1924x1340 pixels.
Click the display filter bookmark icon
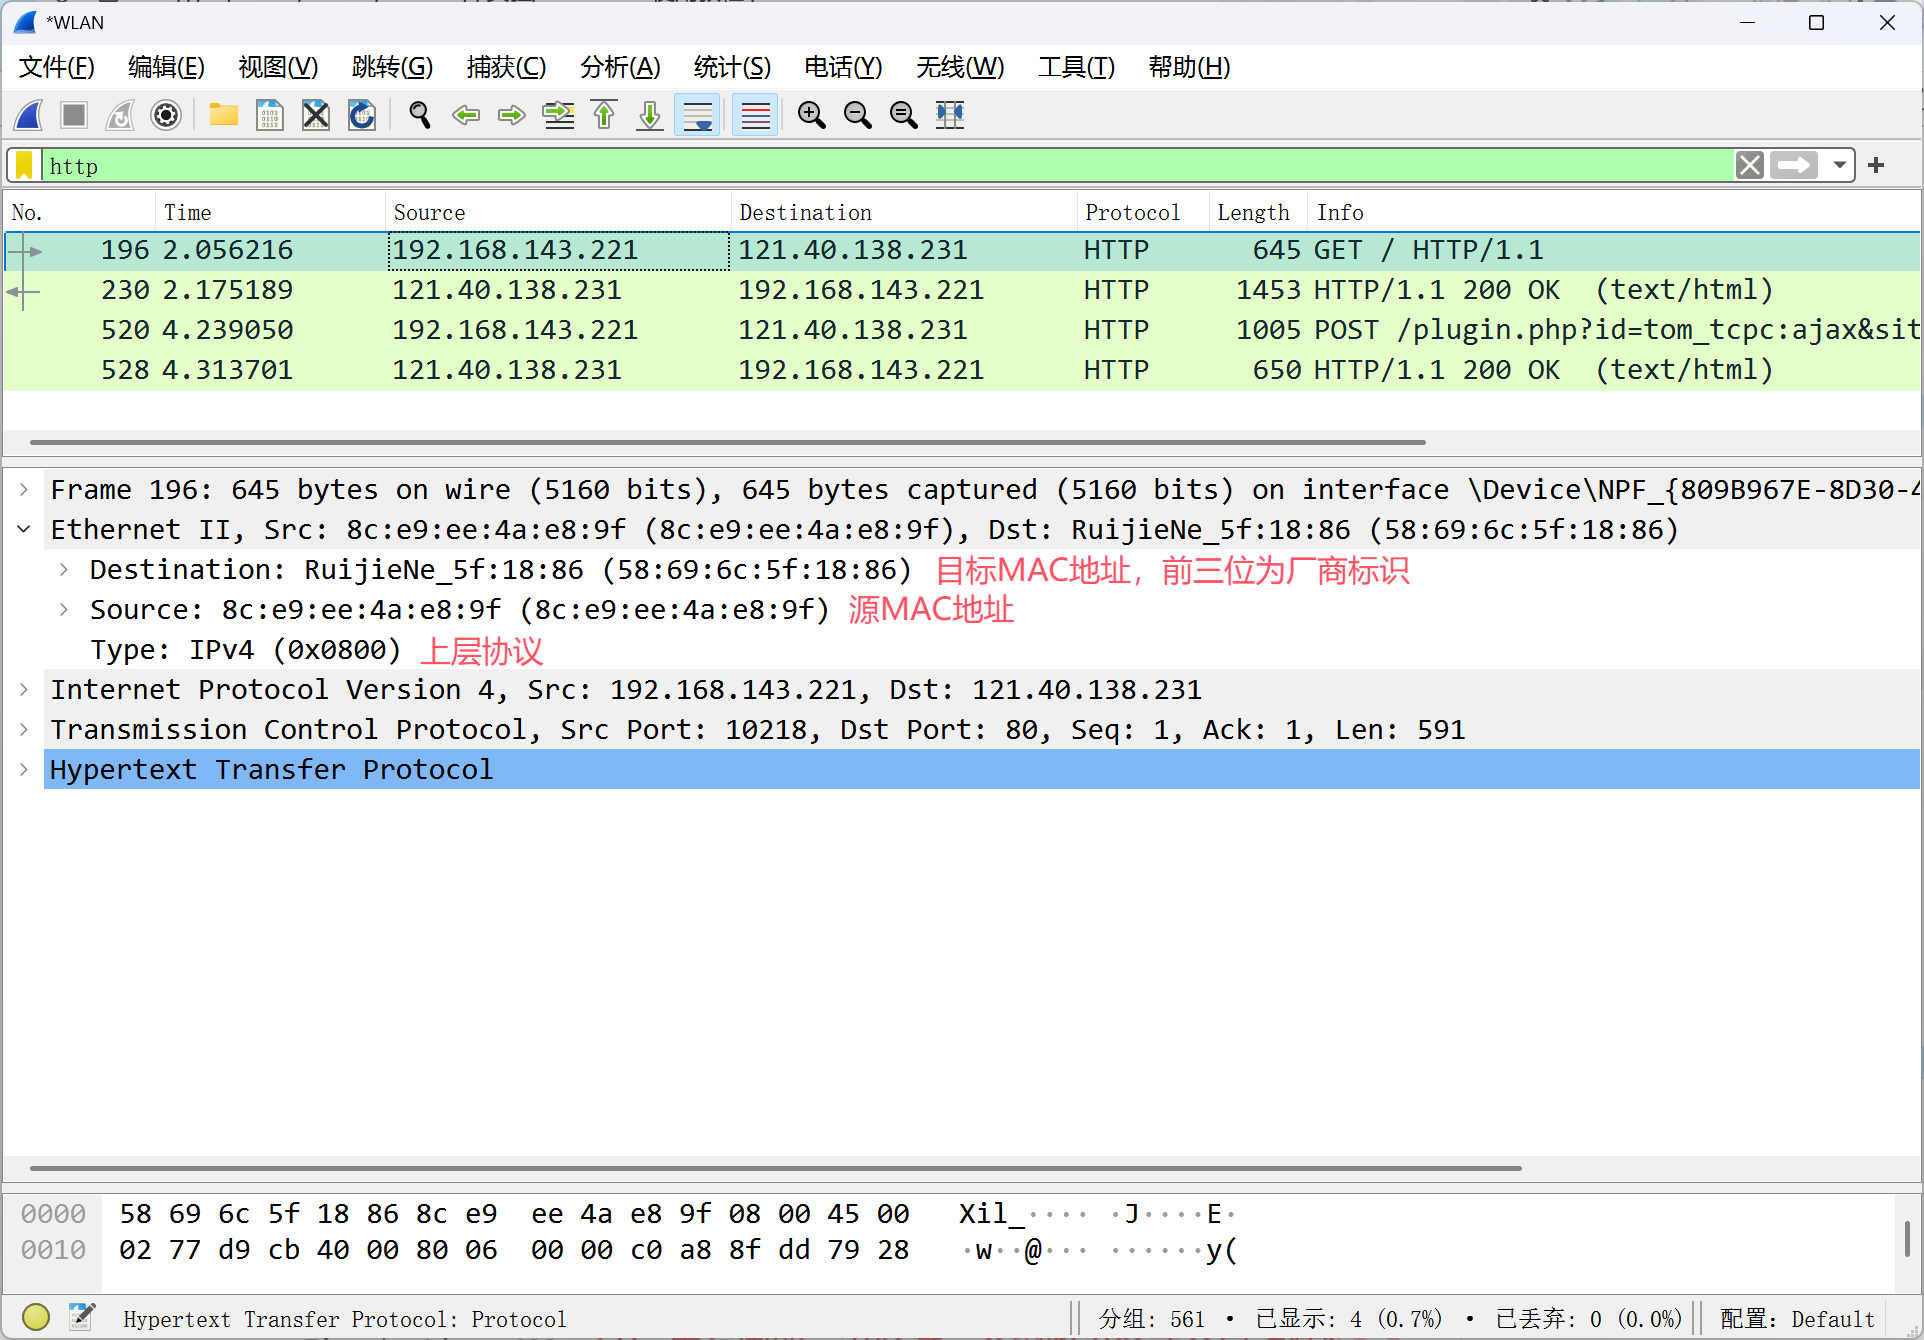pos(24,165)
